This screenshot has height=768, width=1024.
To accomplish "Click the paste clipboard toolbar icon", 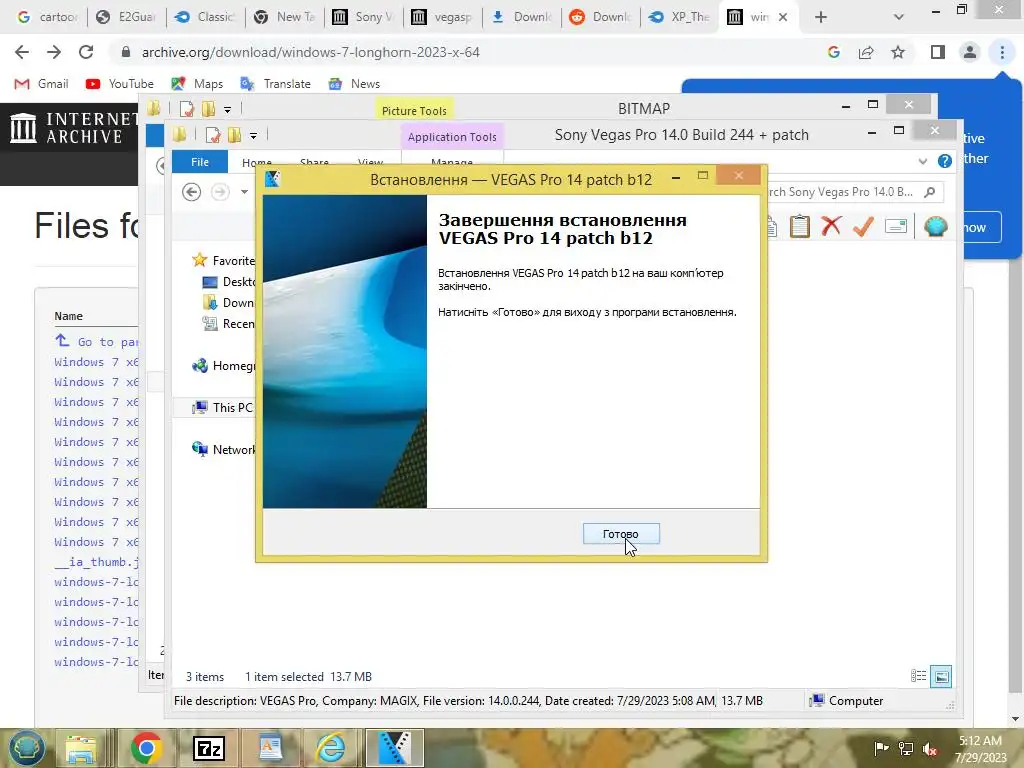I will click(x=799, y=227).
